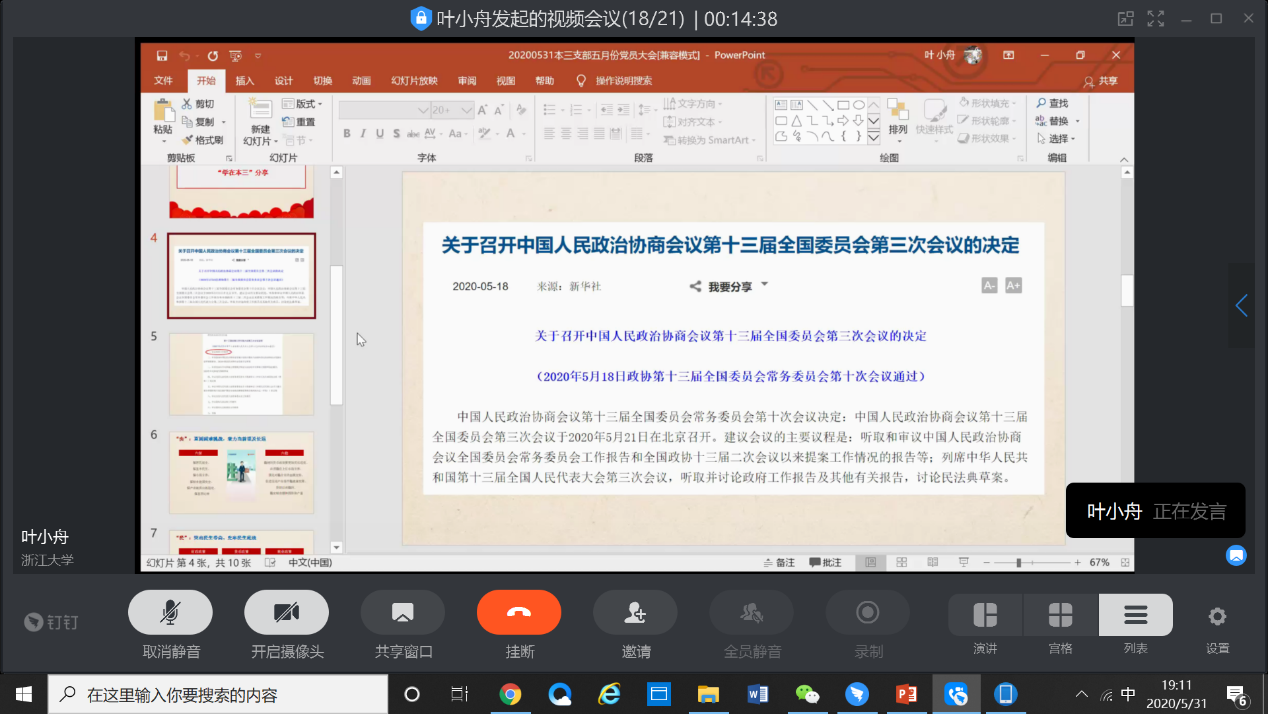Open the 插入 ribbon tab
The width and height of the screenshot is (1268, 714).
244,81
